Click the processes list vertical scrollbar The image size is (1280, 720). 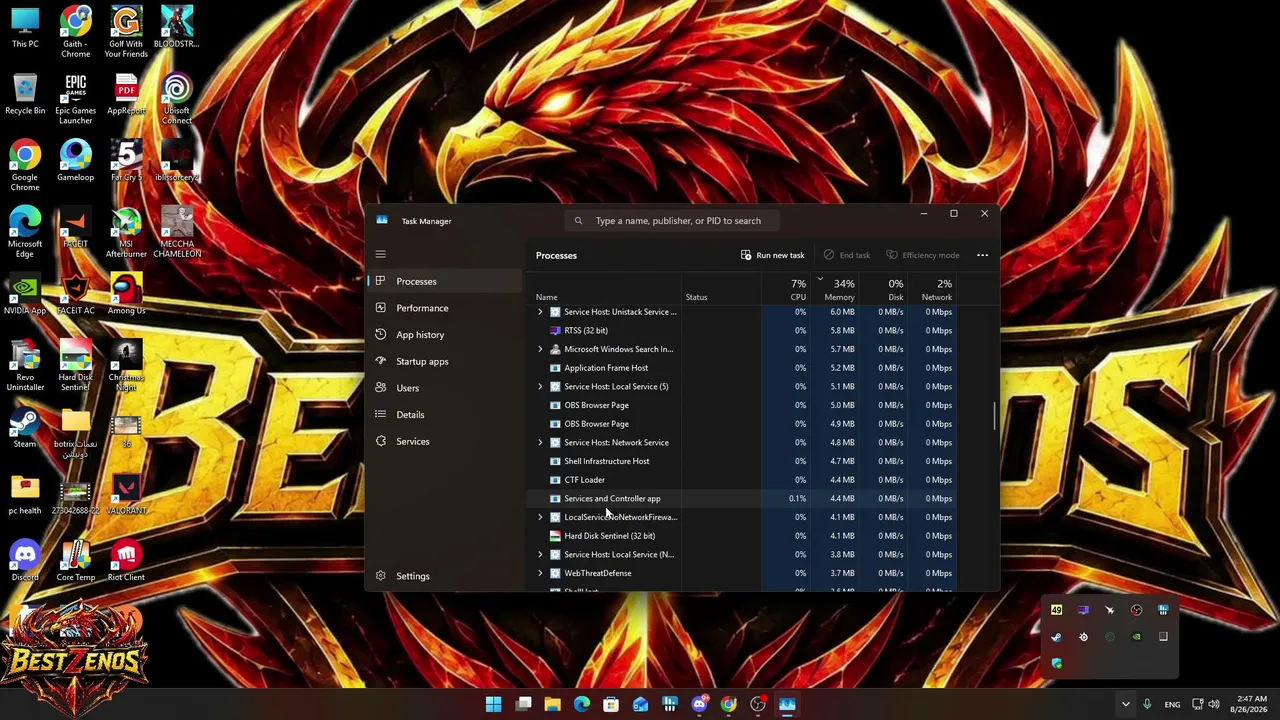click(x=994, y=417)
